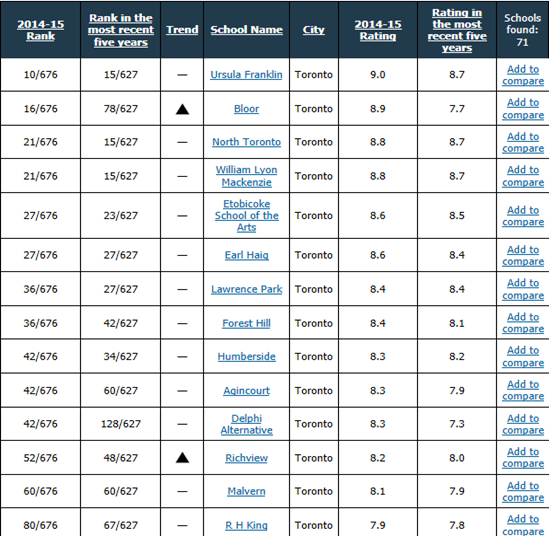Open Etobicoke School of the Arts link
The height and width of the screenshot is (536, 549).
(x=246, y=215)
